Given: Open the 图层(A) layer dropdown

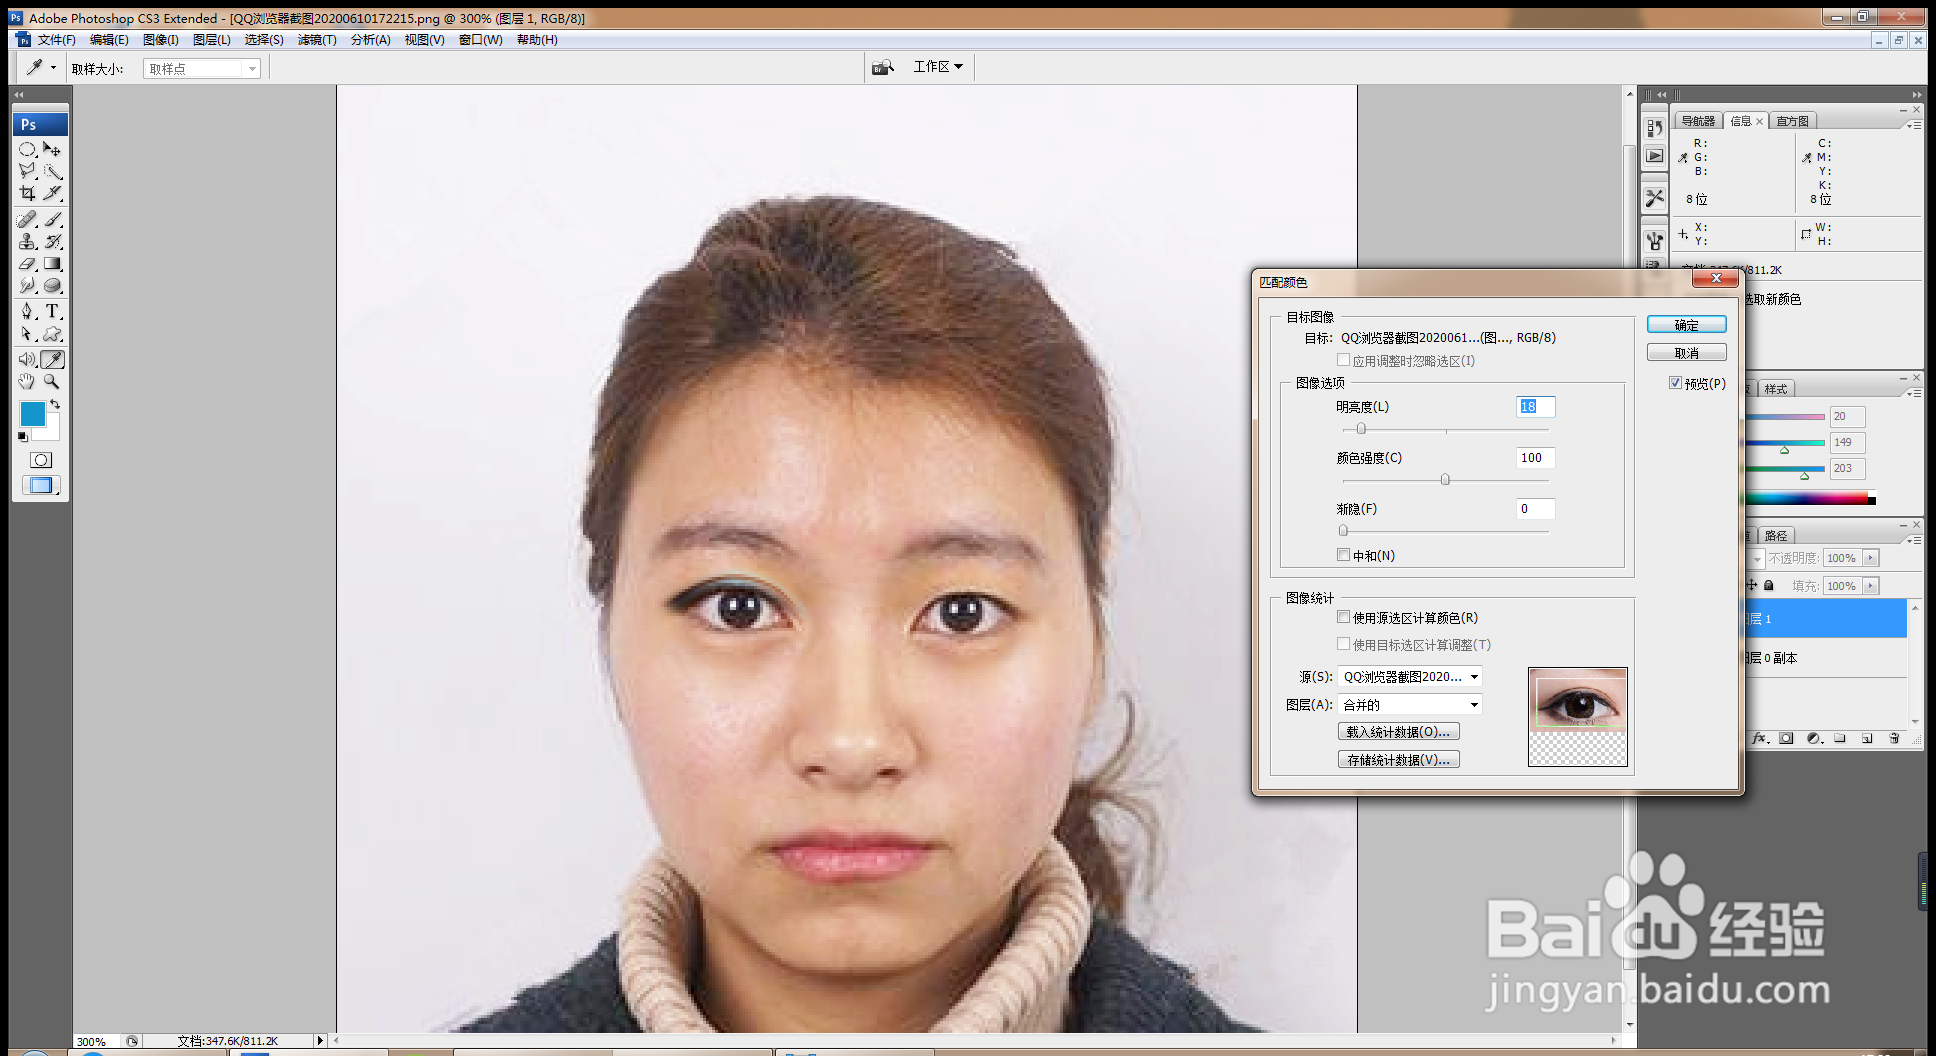Looking at the screenshot, I should 1410,705.
